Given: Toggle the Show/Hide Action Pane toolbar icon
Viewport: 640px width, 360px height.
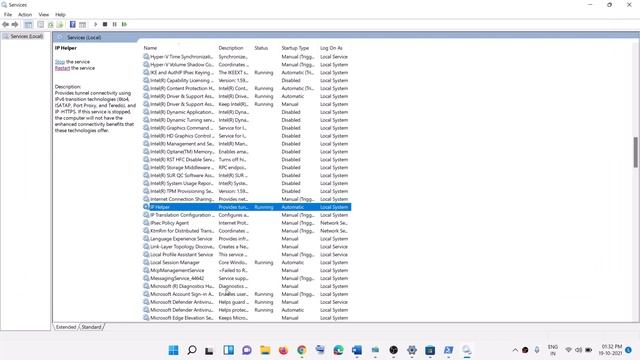Looking at the screenshot, I should pos(82,24).
